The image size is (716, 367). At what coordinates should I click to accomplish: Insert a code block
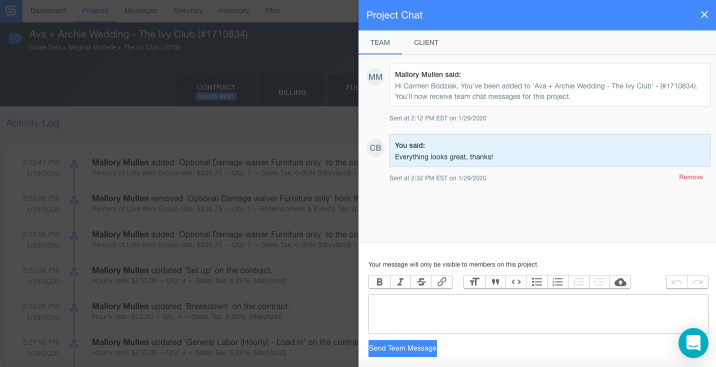(x=516, y=282)
